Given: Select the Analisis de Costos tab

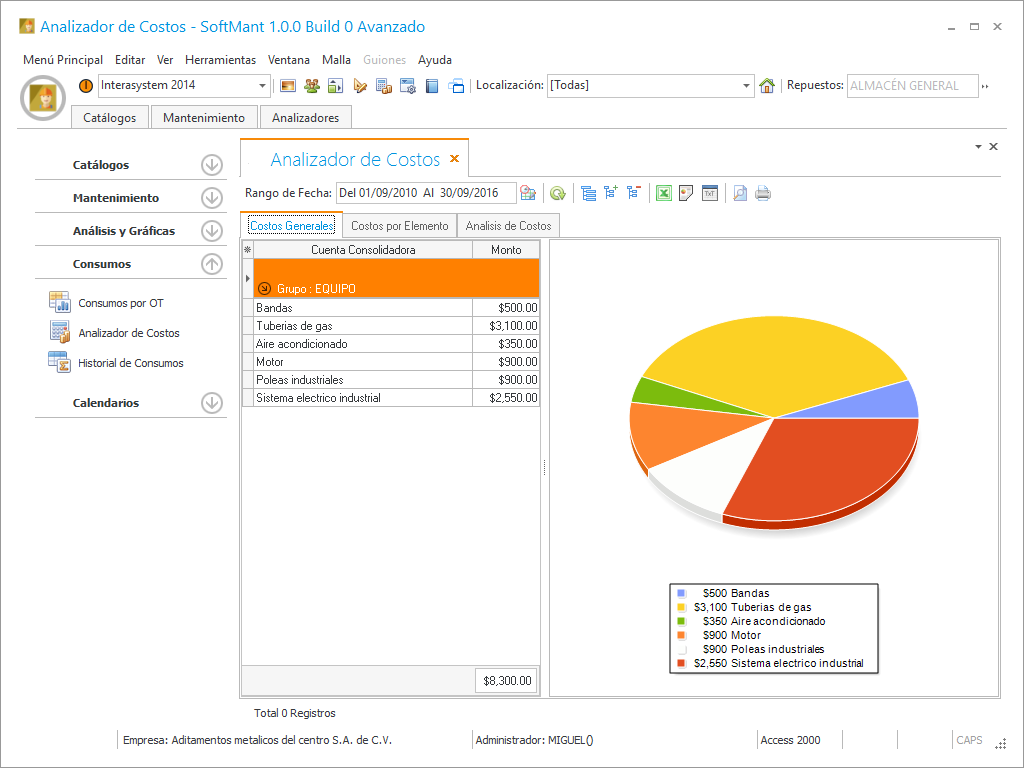Looking at the screenshot, I should tap(508, 226).
